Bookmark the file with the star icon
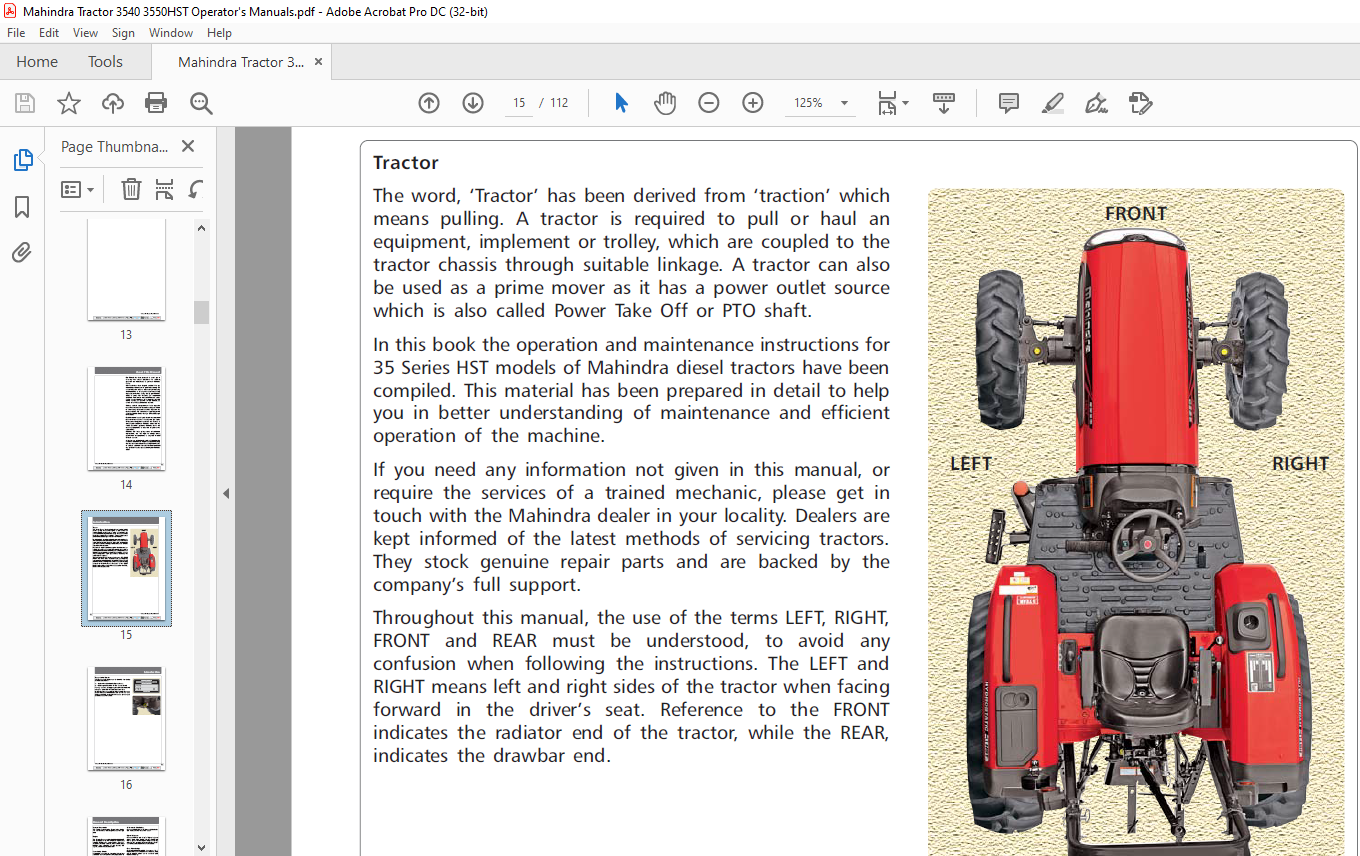Screen dimensions: 1360x856 (x=69, y=103)
